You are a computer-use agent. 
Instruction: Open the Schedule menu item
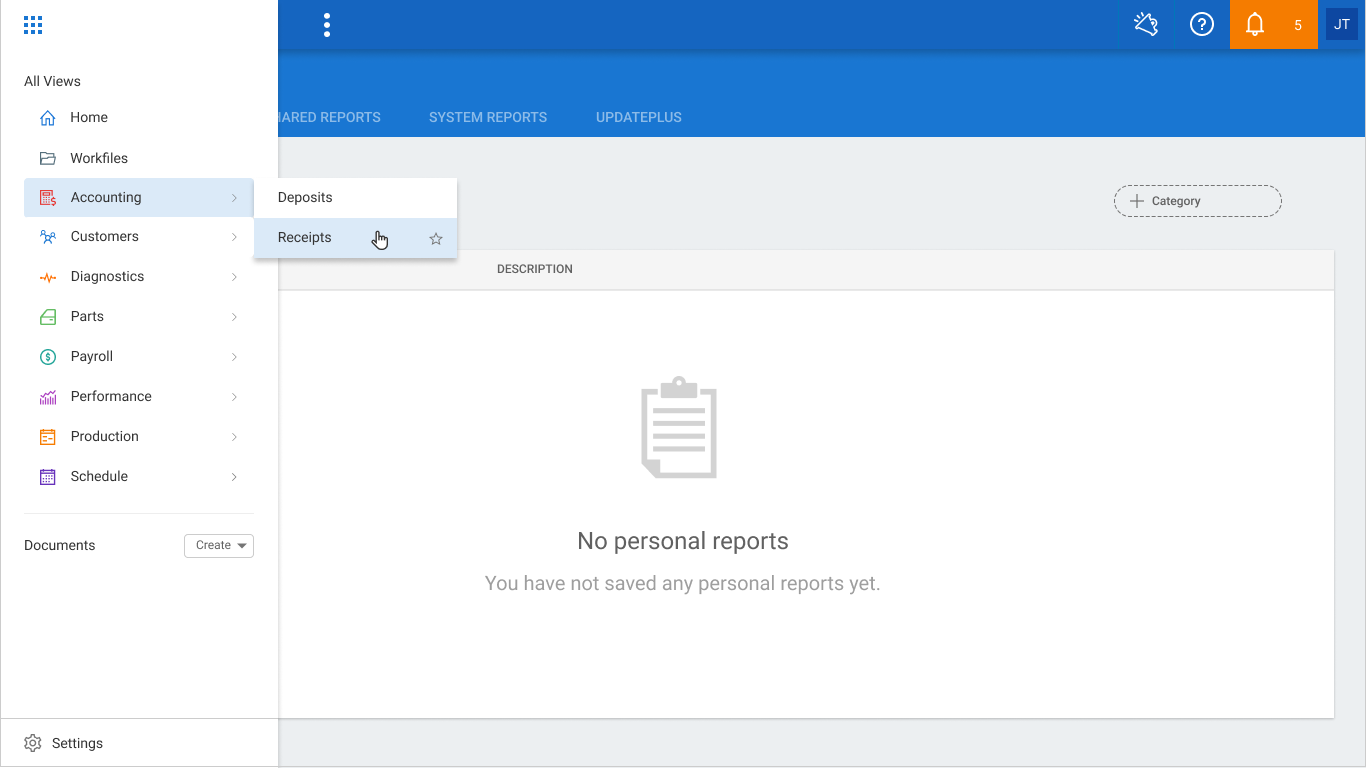coord(139,477)
